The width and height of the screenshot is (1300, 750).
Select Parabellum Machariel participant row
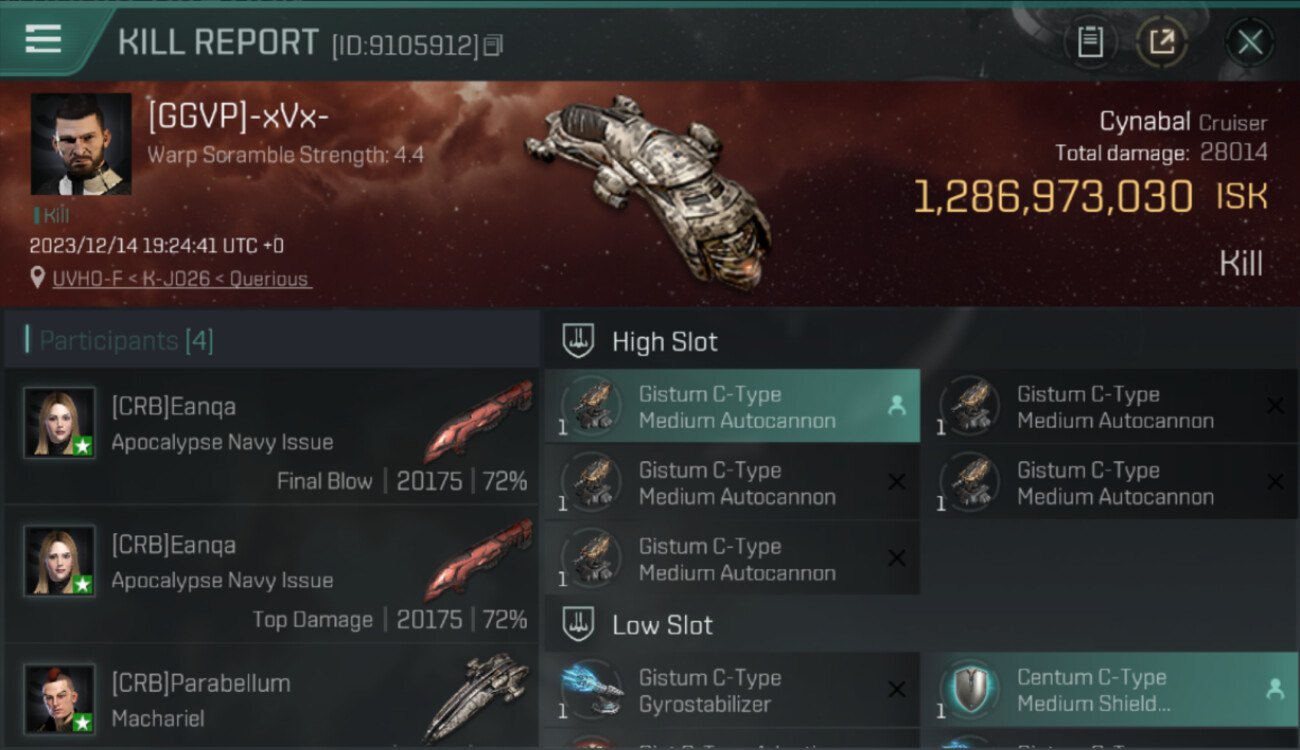click(x=271, y=697)
